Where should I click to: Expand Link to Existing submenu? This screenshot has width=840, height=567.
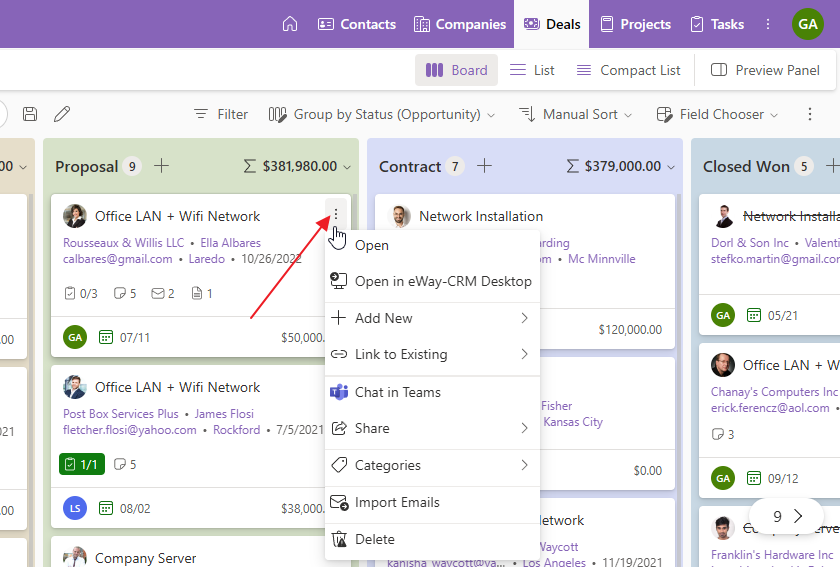pyautogui.click(x=432, y=354)
